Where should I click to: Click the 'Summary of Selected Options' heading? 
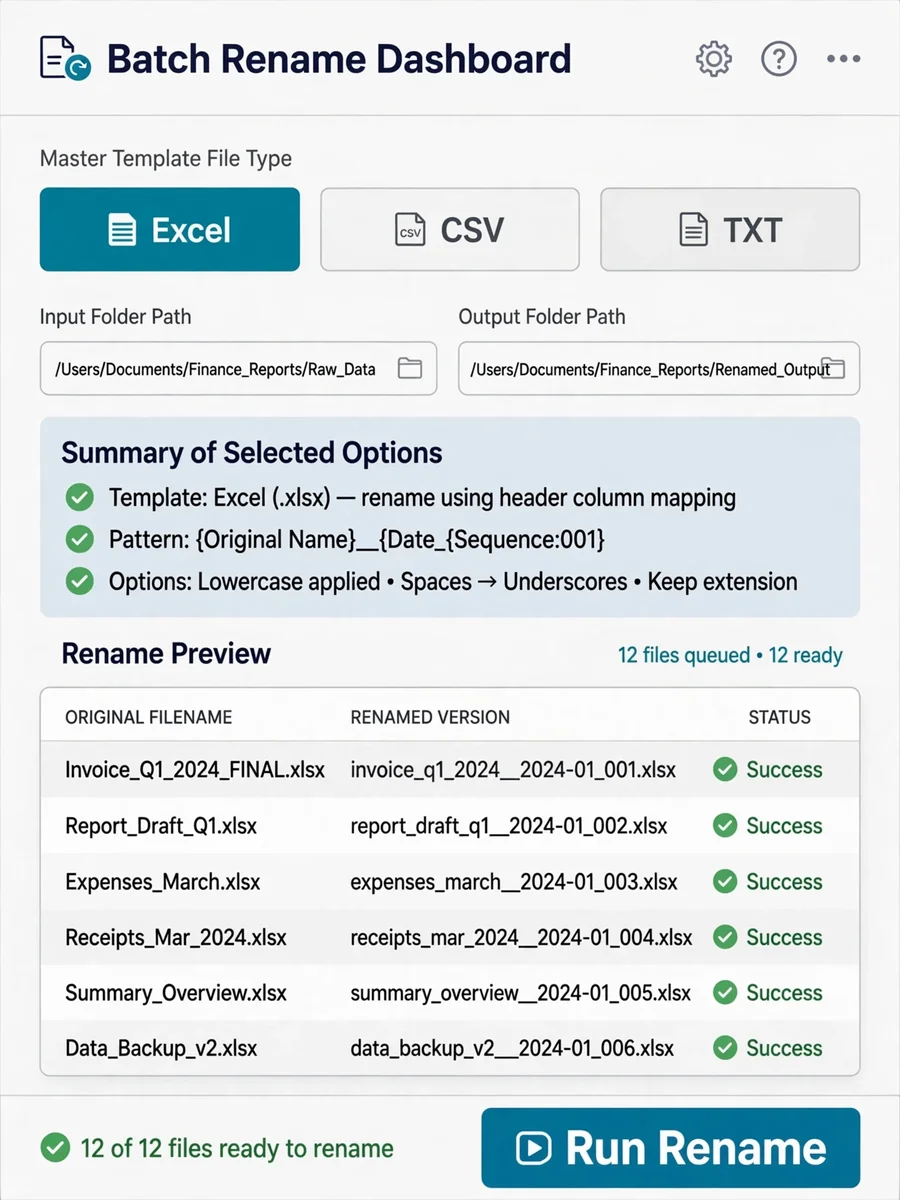pyautogui.click(x=252, y=452)
